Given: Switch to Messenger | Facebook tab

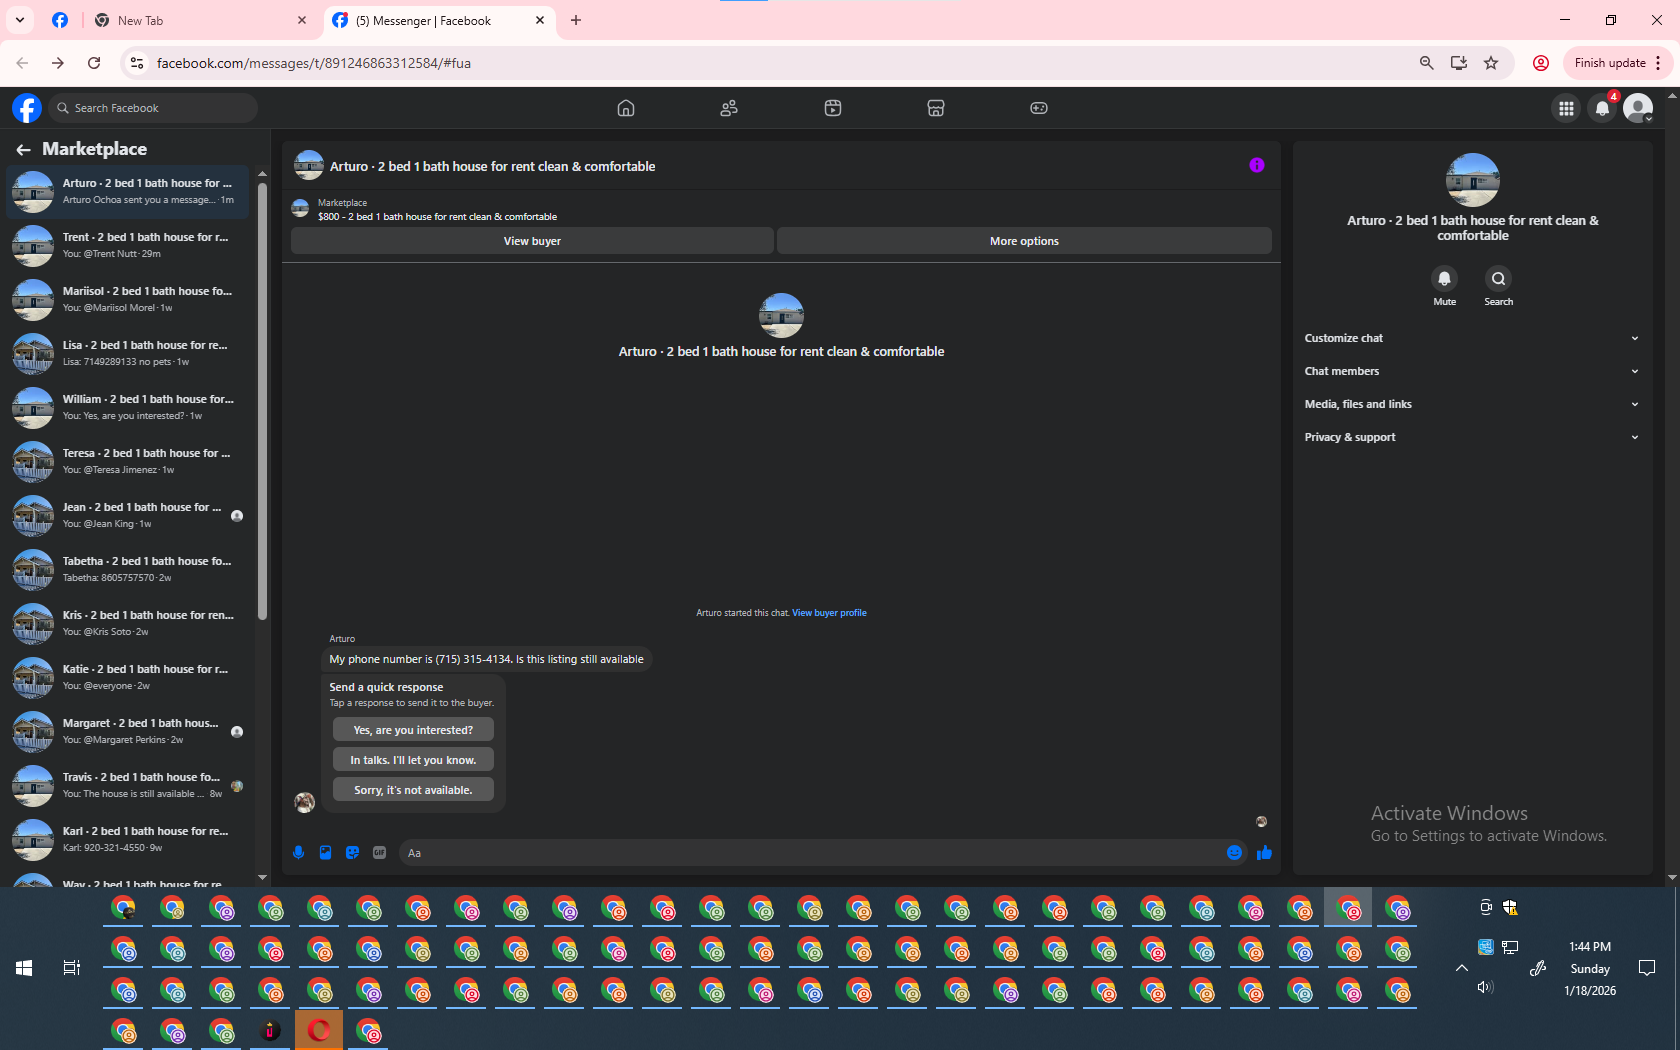Looking at the screenshot, I should 440,20.
